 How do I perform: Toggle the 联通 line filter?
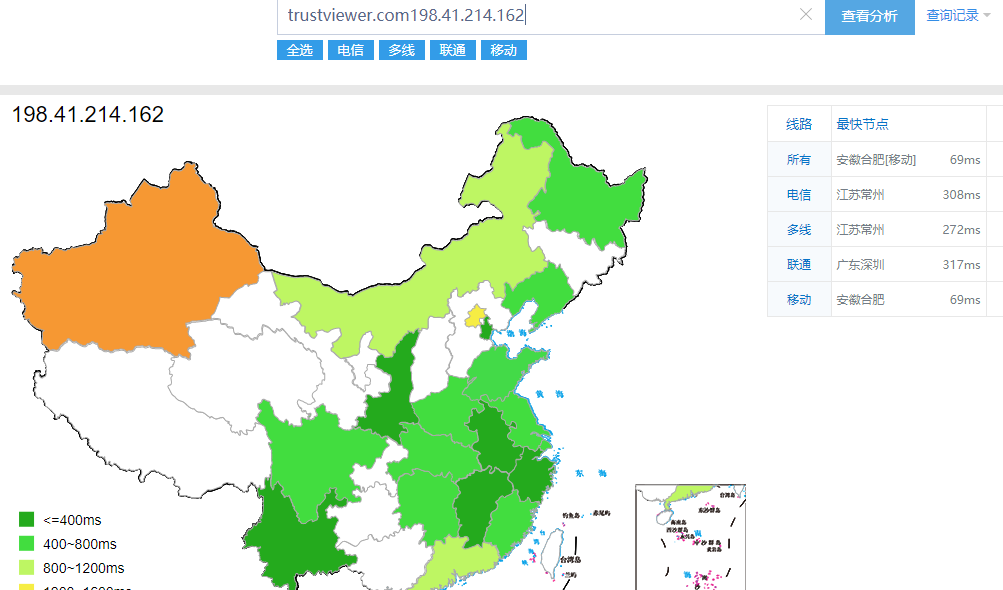point(453,50)
